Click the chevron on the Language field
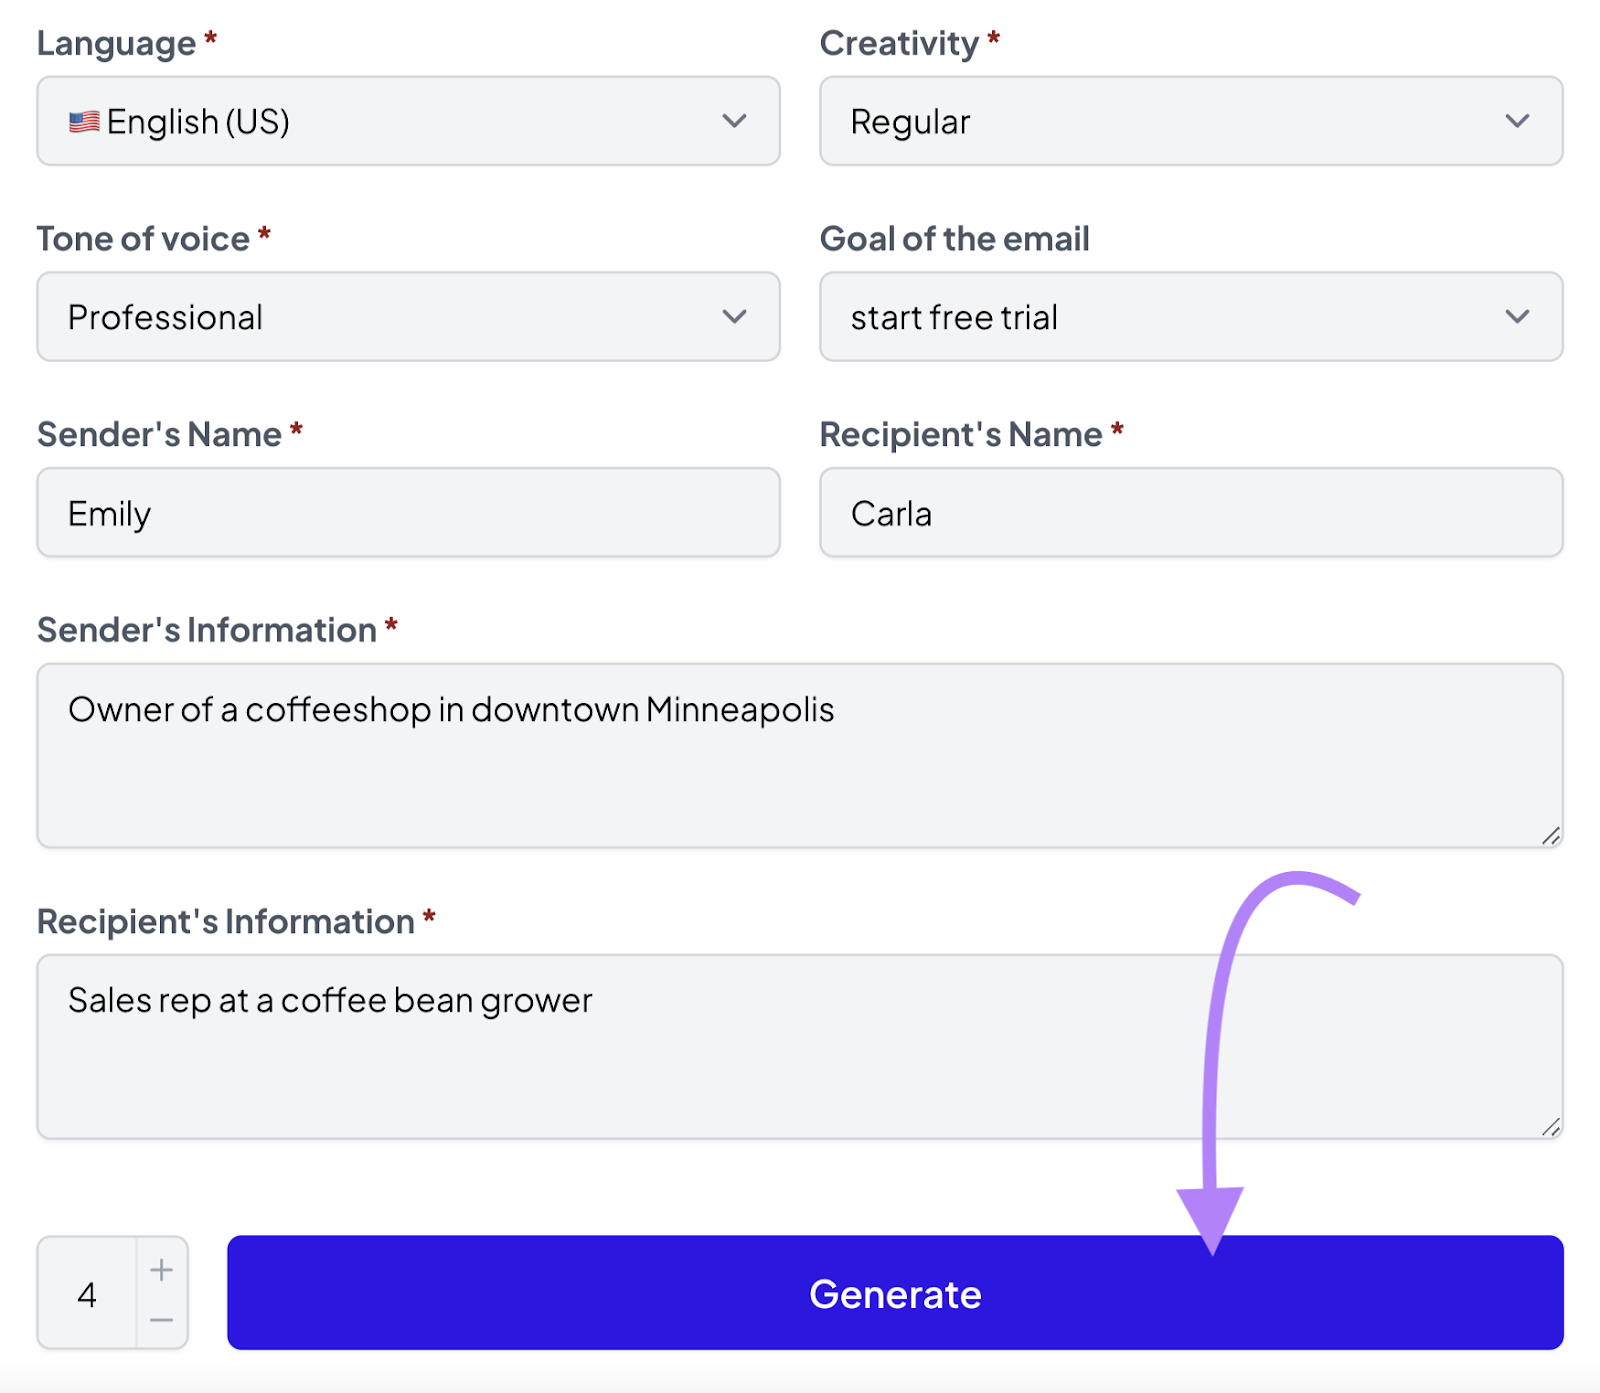The width and height of the screenshot is (1600, 1393). [735, 121]
